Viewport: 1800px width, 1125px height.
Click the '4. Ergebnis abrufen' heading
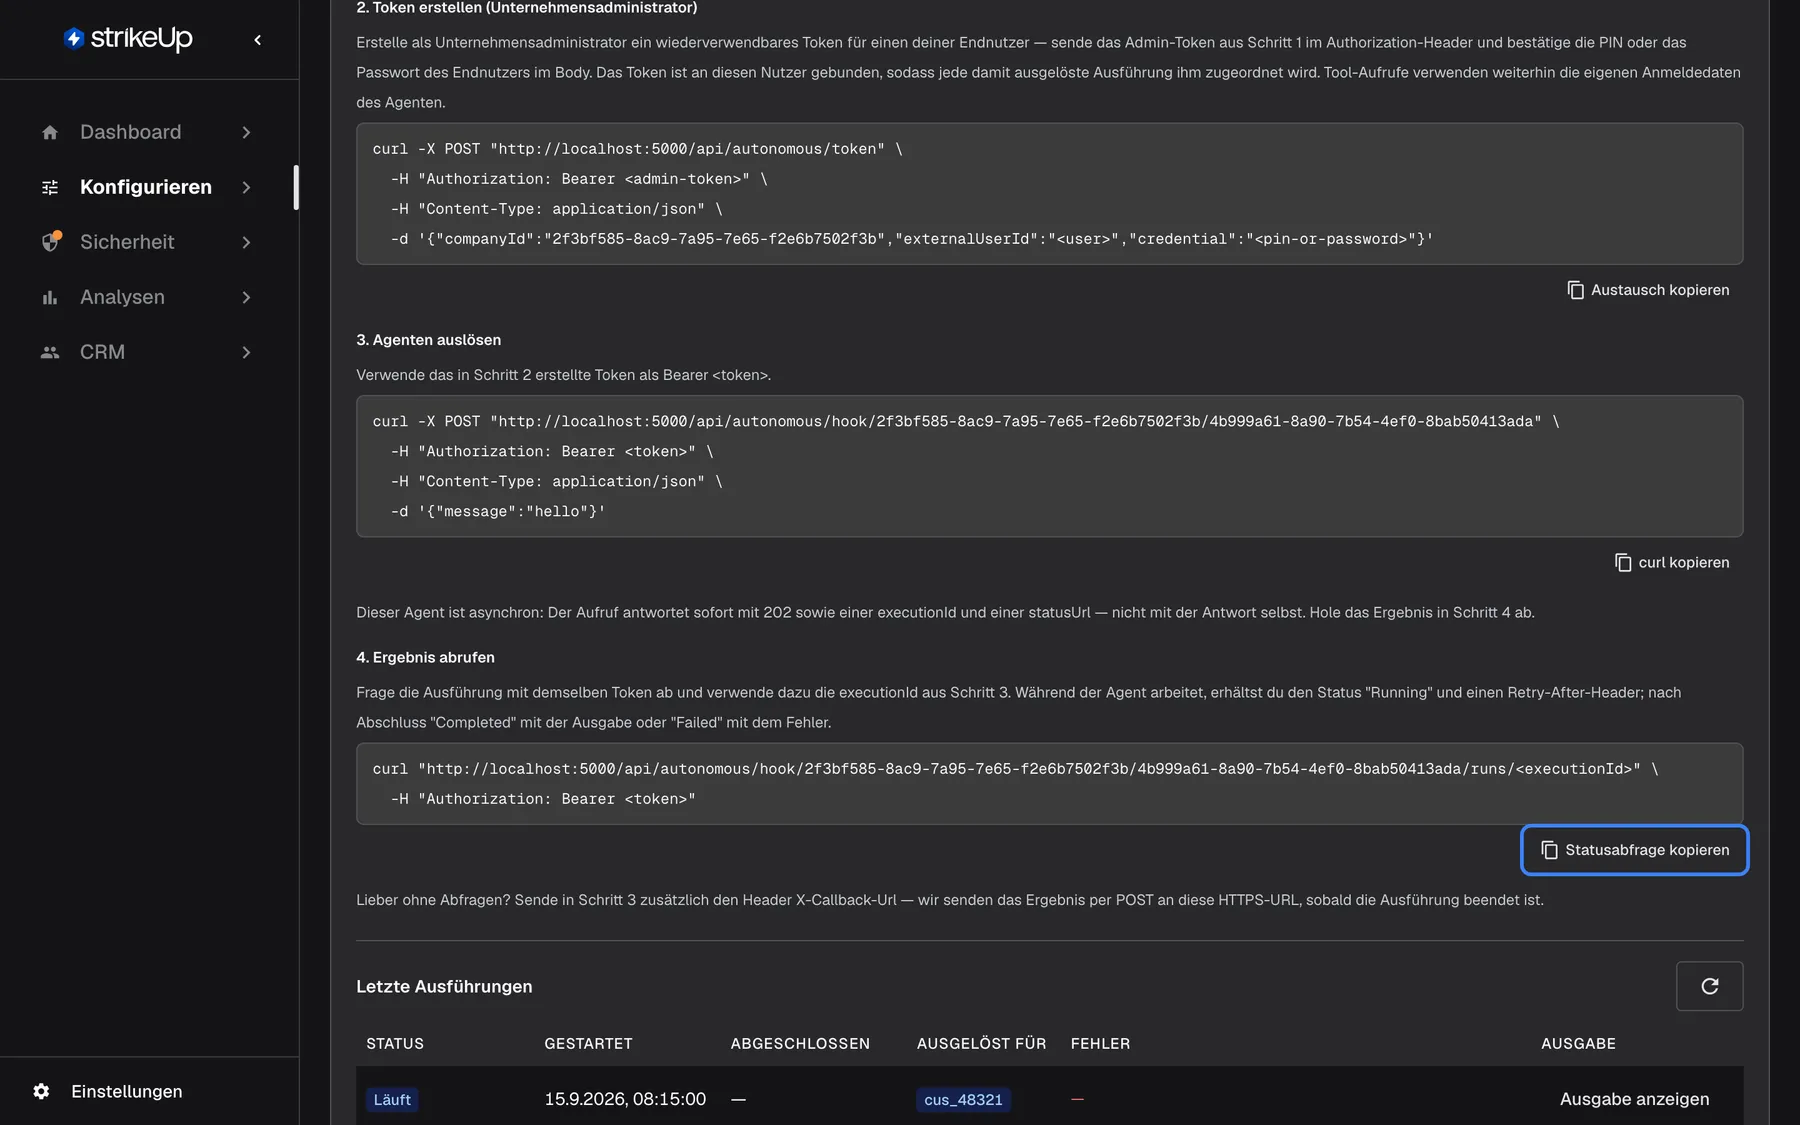pos(425,657)
